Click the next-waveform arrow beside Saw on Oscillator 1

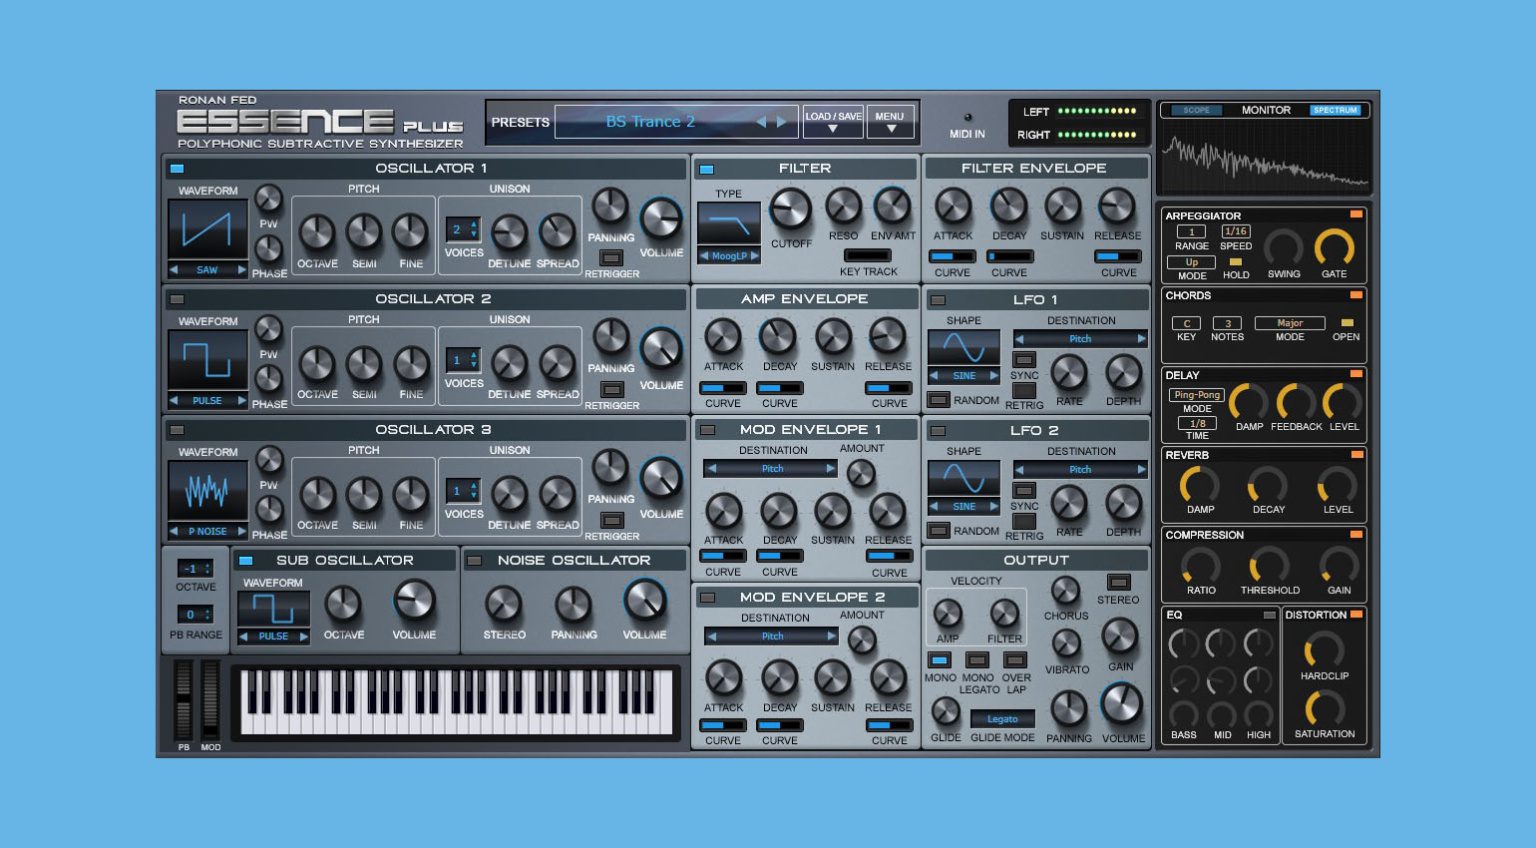243,269
